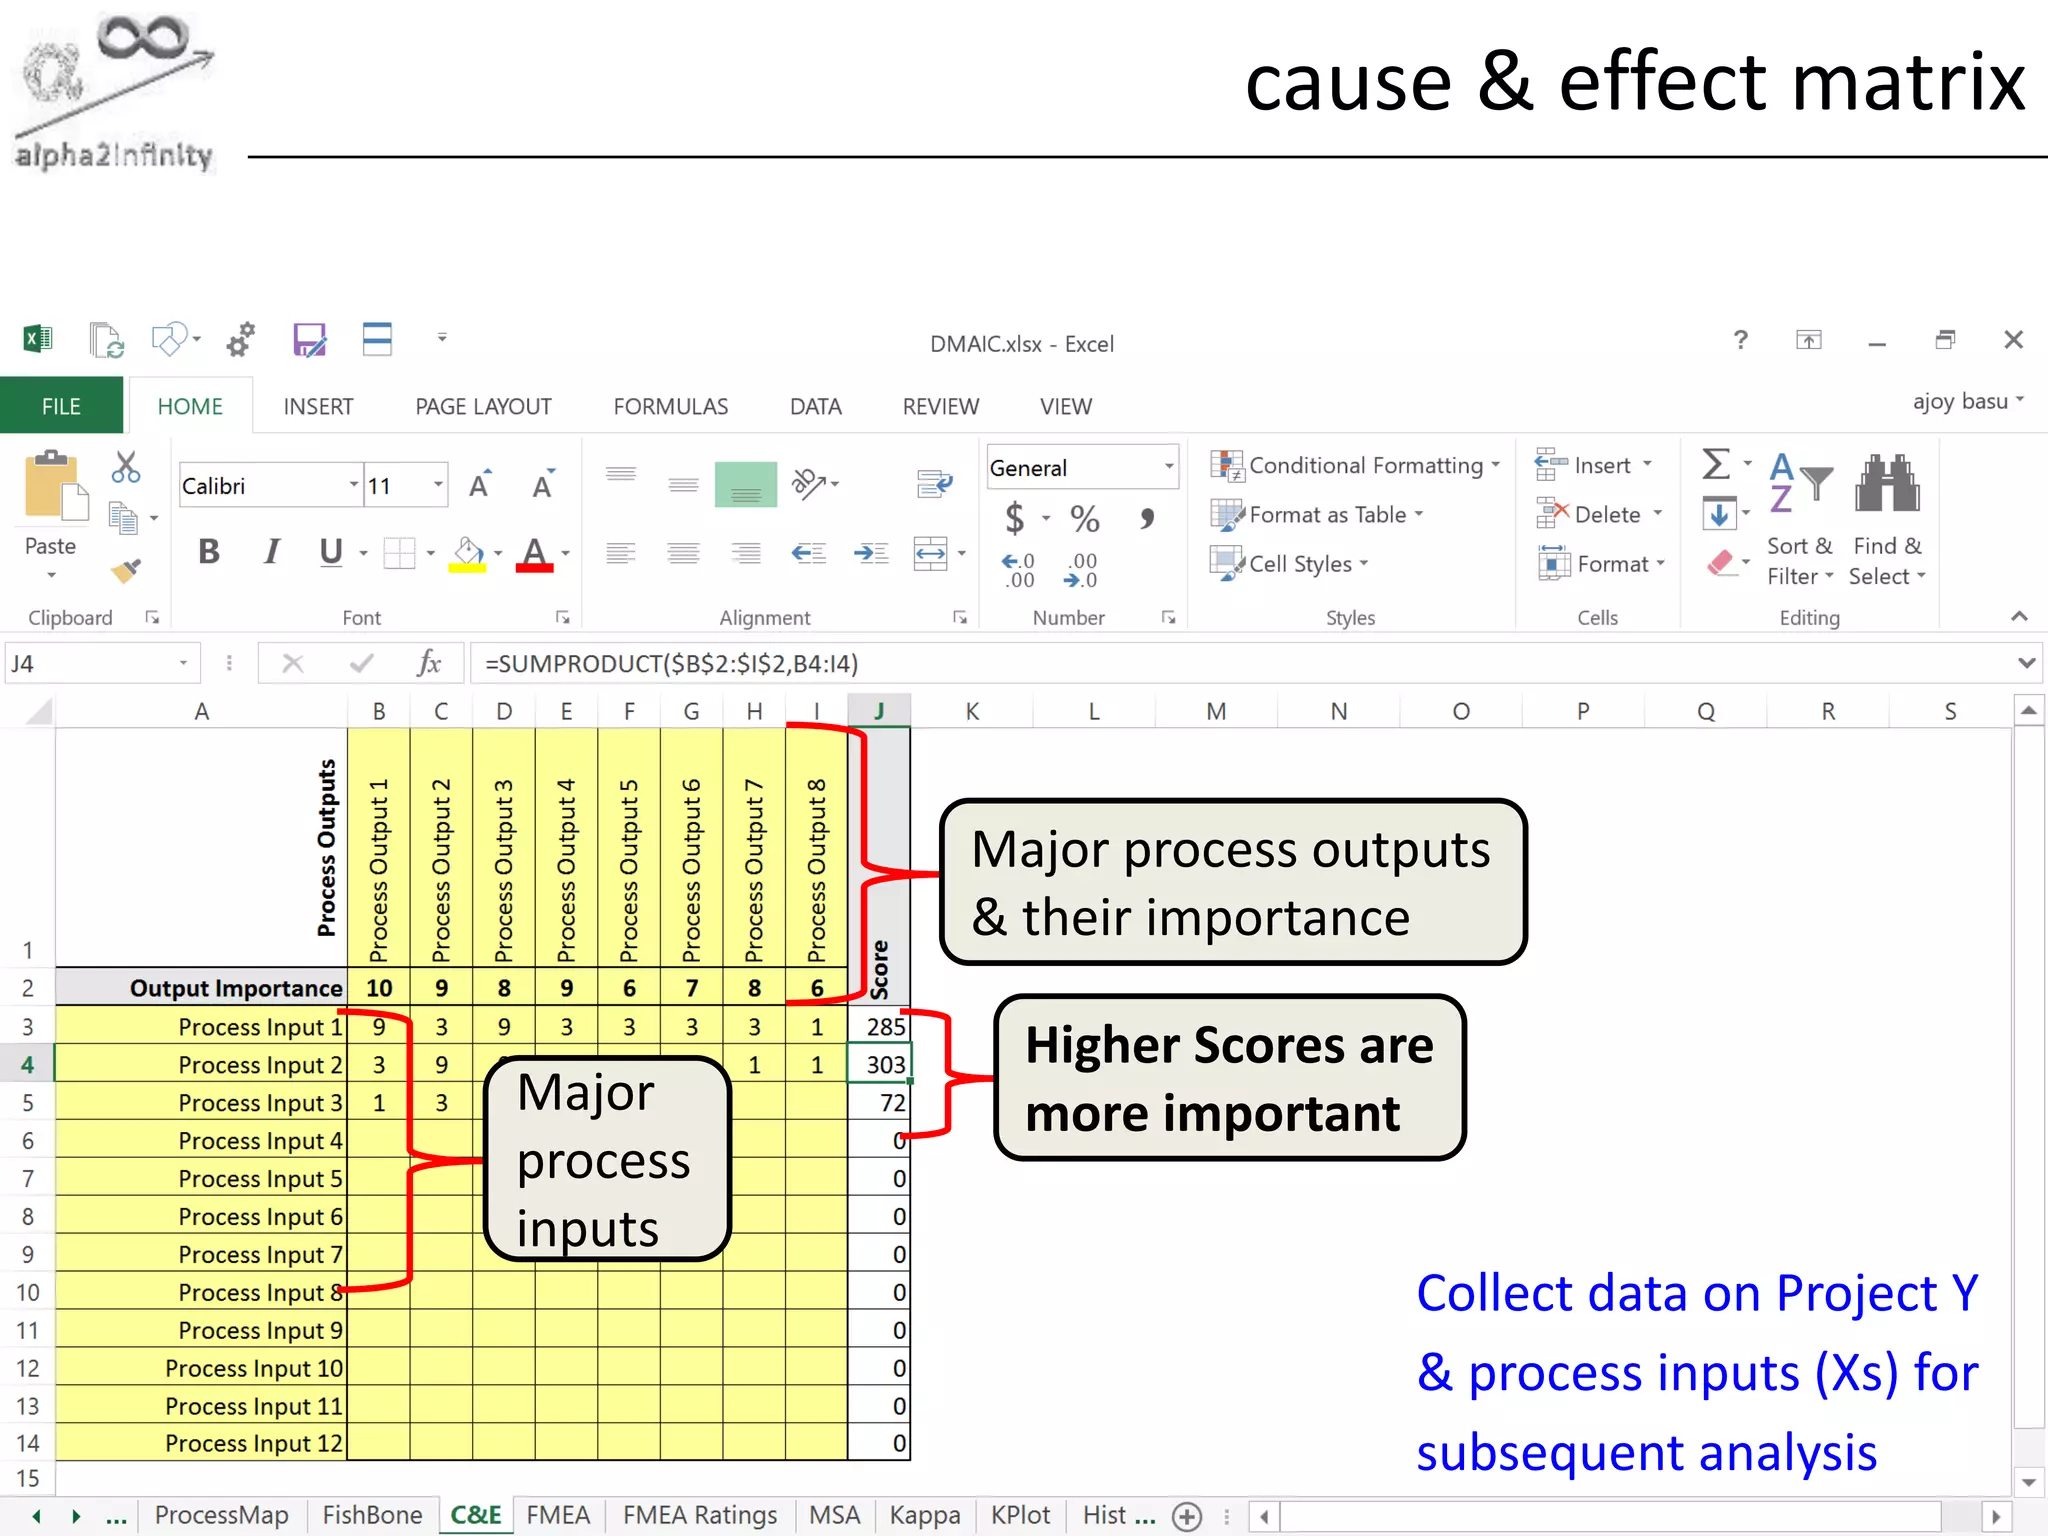Collapse the ribbon with the arrow
This screenshot has height=1536, width=2048.
click(2019, 616)
